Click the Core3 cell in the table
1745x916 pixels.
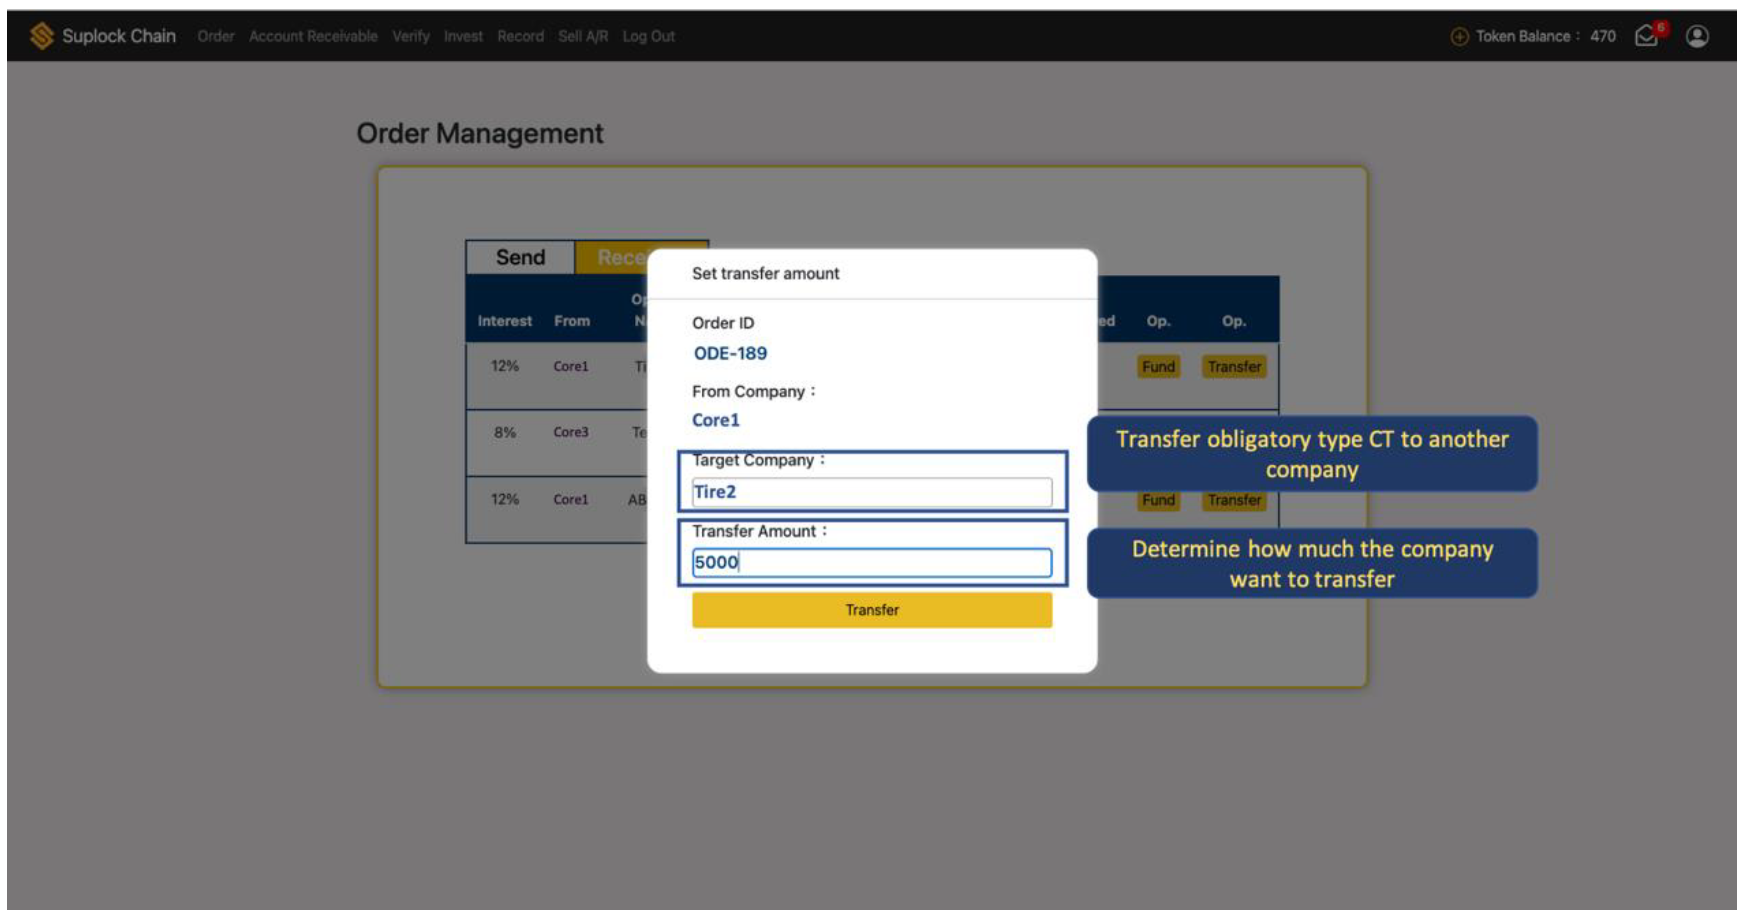coord(571,433)
